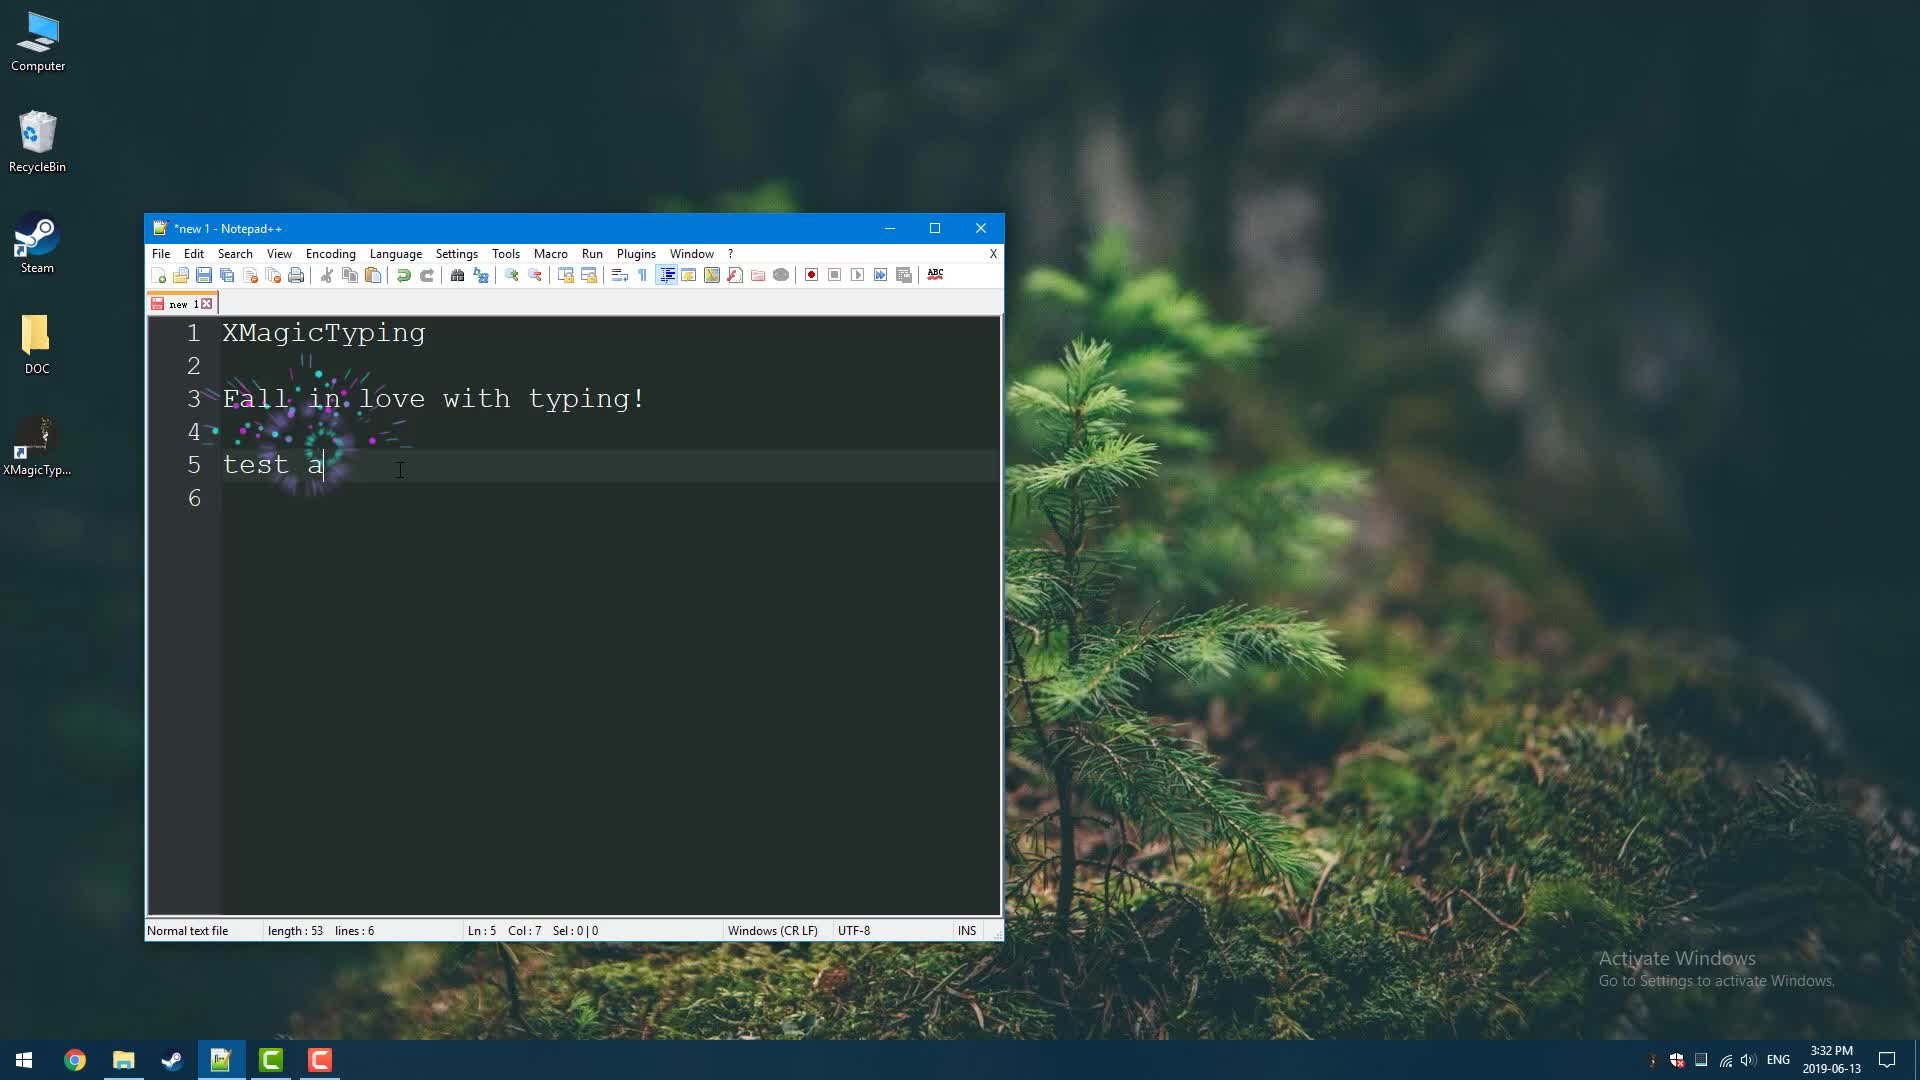This screenshot has width=1920, height=1080.
Task: Click INS mode indicator in status bar
Action: tap(966, 931)
